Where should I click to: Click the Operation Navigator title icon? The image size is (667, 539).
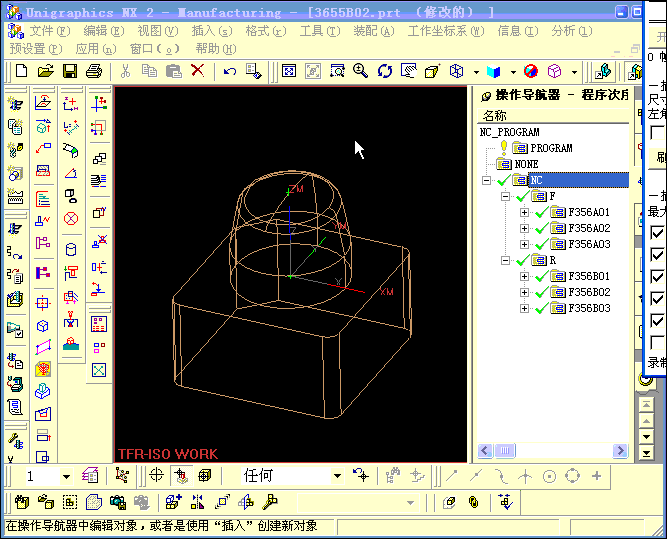pos(485,97)
